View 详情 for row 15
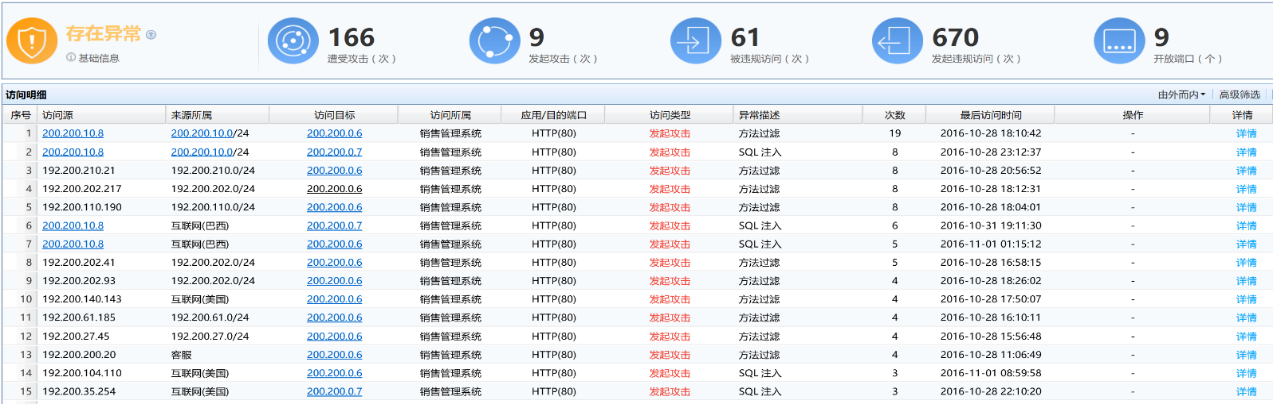Viewport: 1273px width, 404px height. pos(1245,391)
